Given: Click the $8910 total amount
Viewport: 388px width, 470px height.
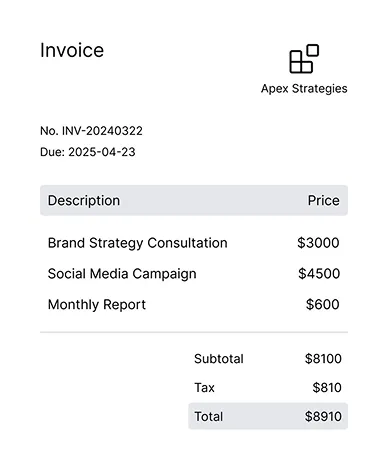Looking at the screenshot, I should [323, 417].
